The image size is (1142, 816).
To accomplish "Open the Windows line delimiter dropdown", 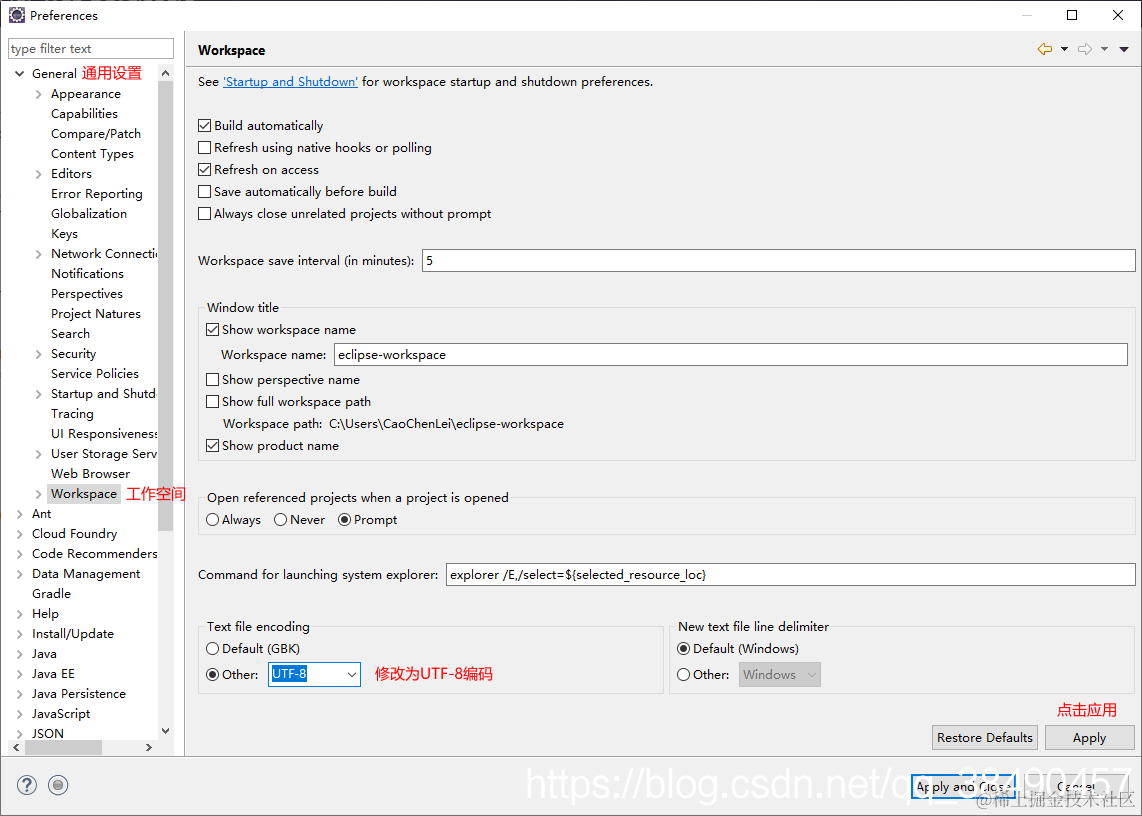I will tap(780, 675).
